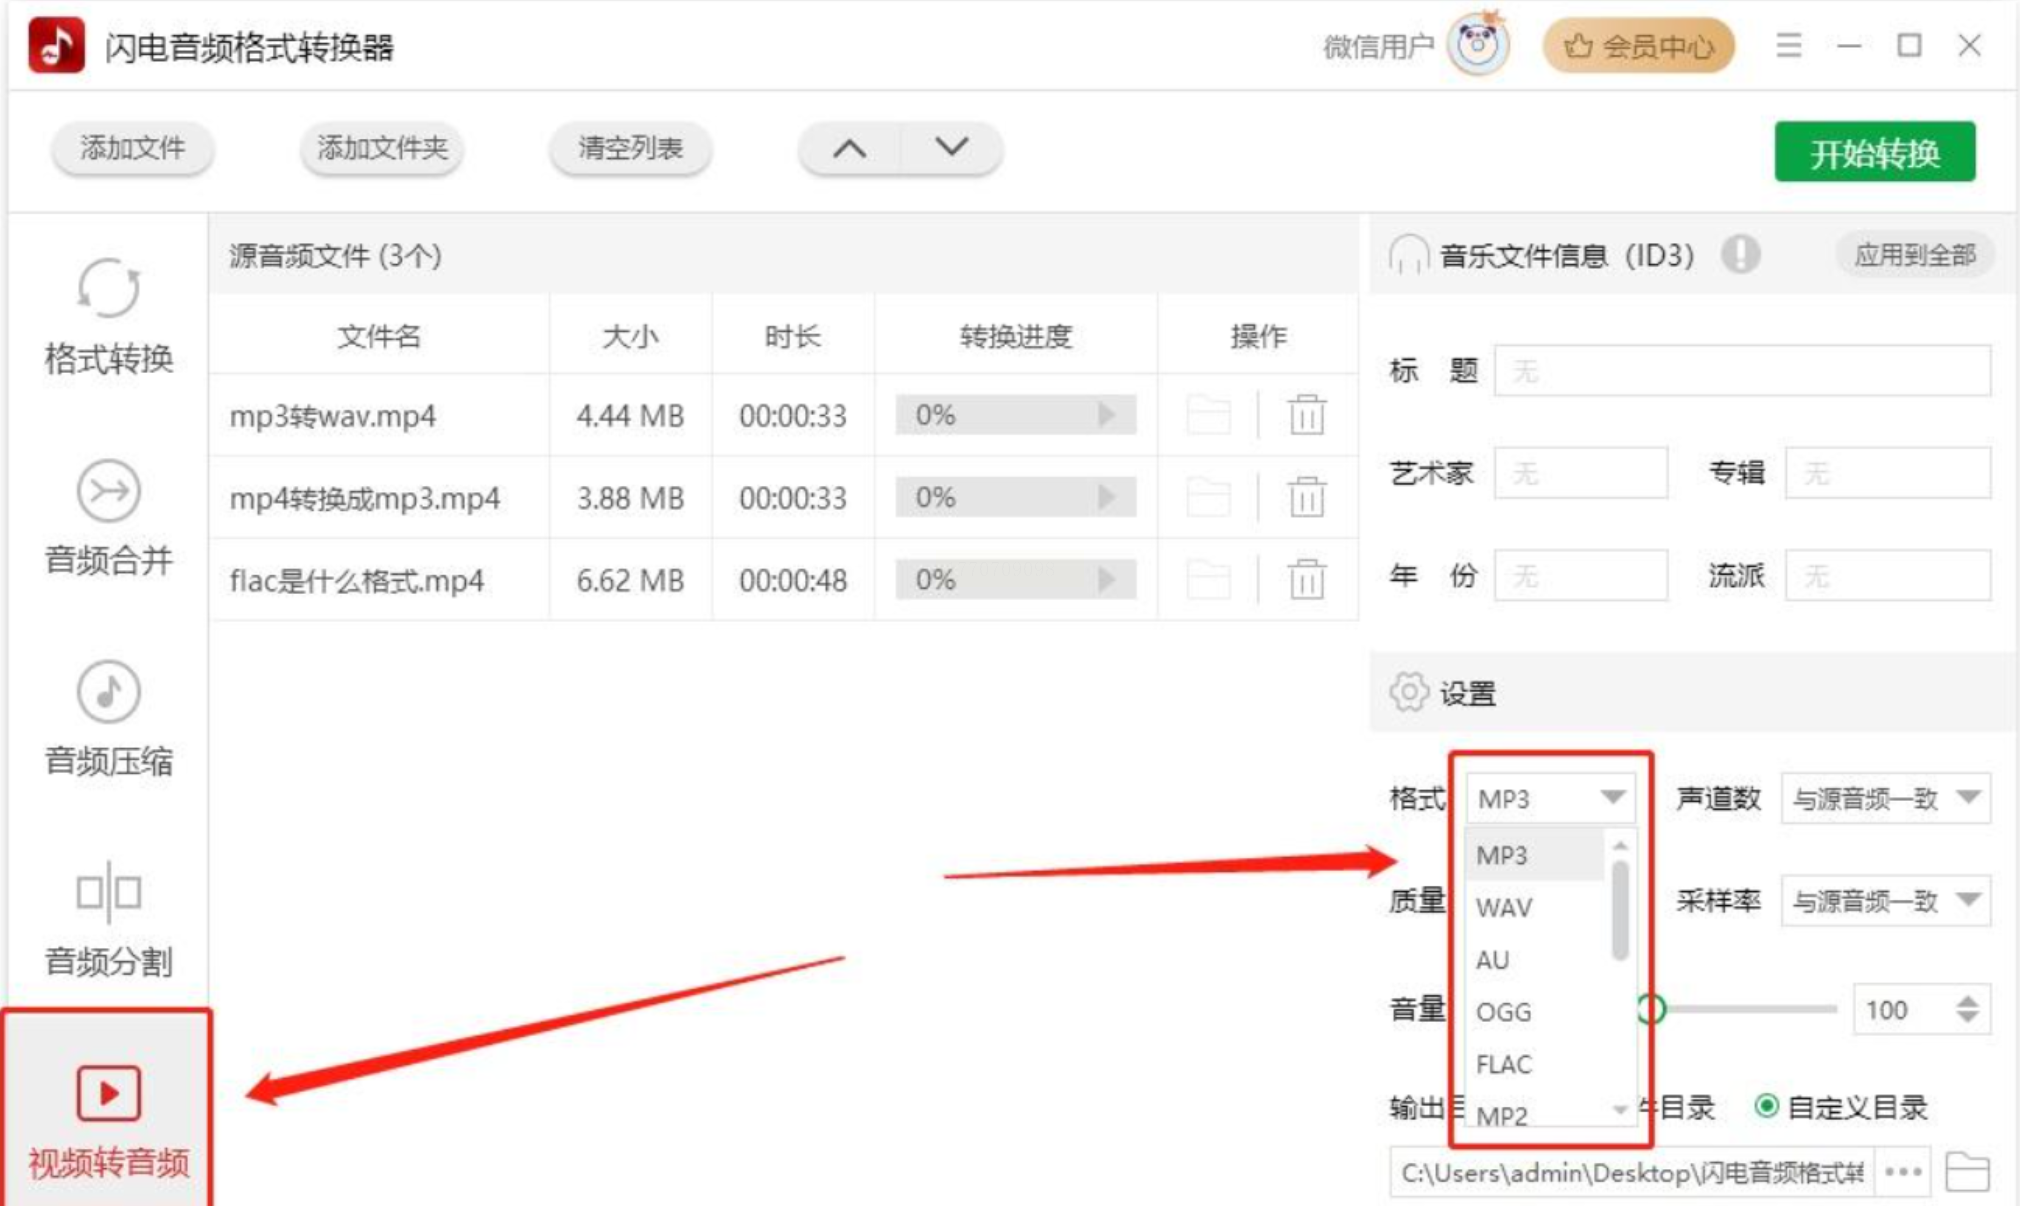This screenshot has width=2020, height=1206.
Task: Select the 自定义目录 radio button
Action: [1767, 1106]
